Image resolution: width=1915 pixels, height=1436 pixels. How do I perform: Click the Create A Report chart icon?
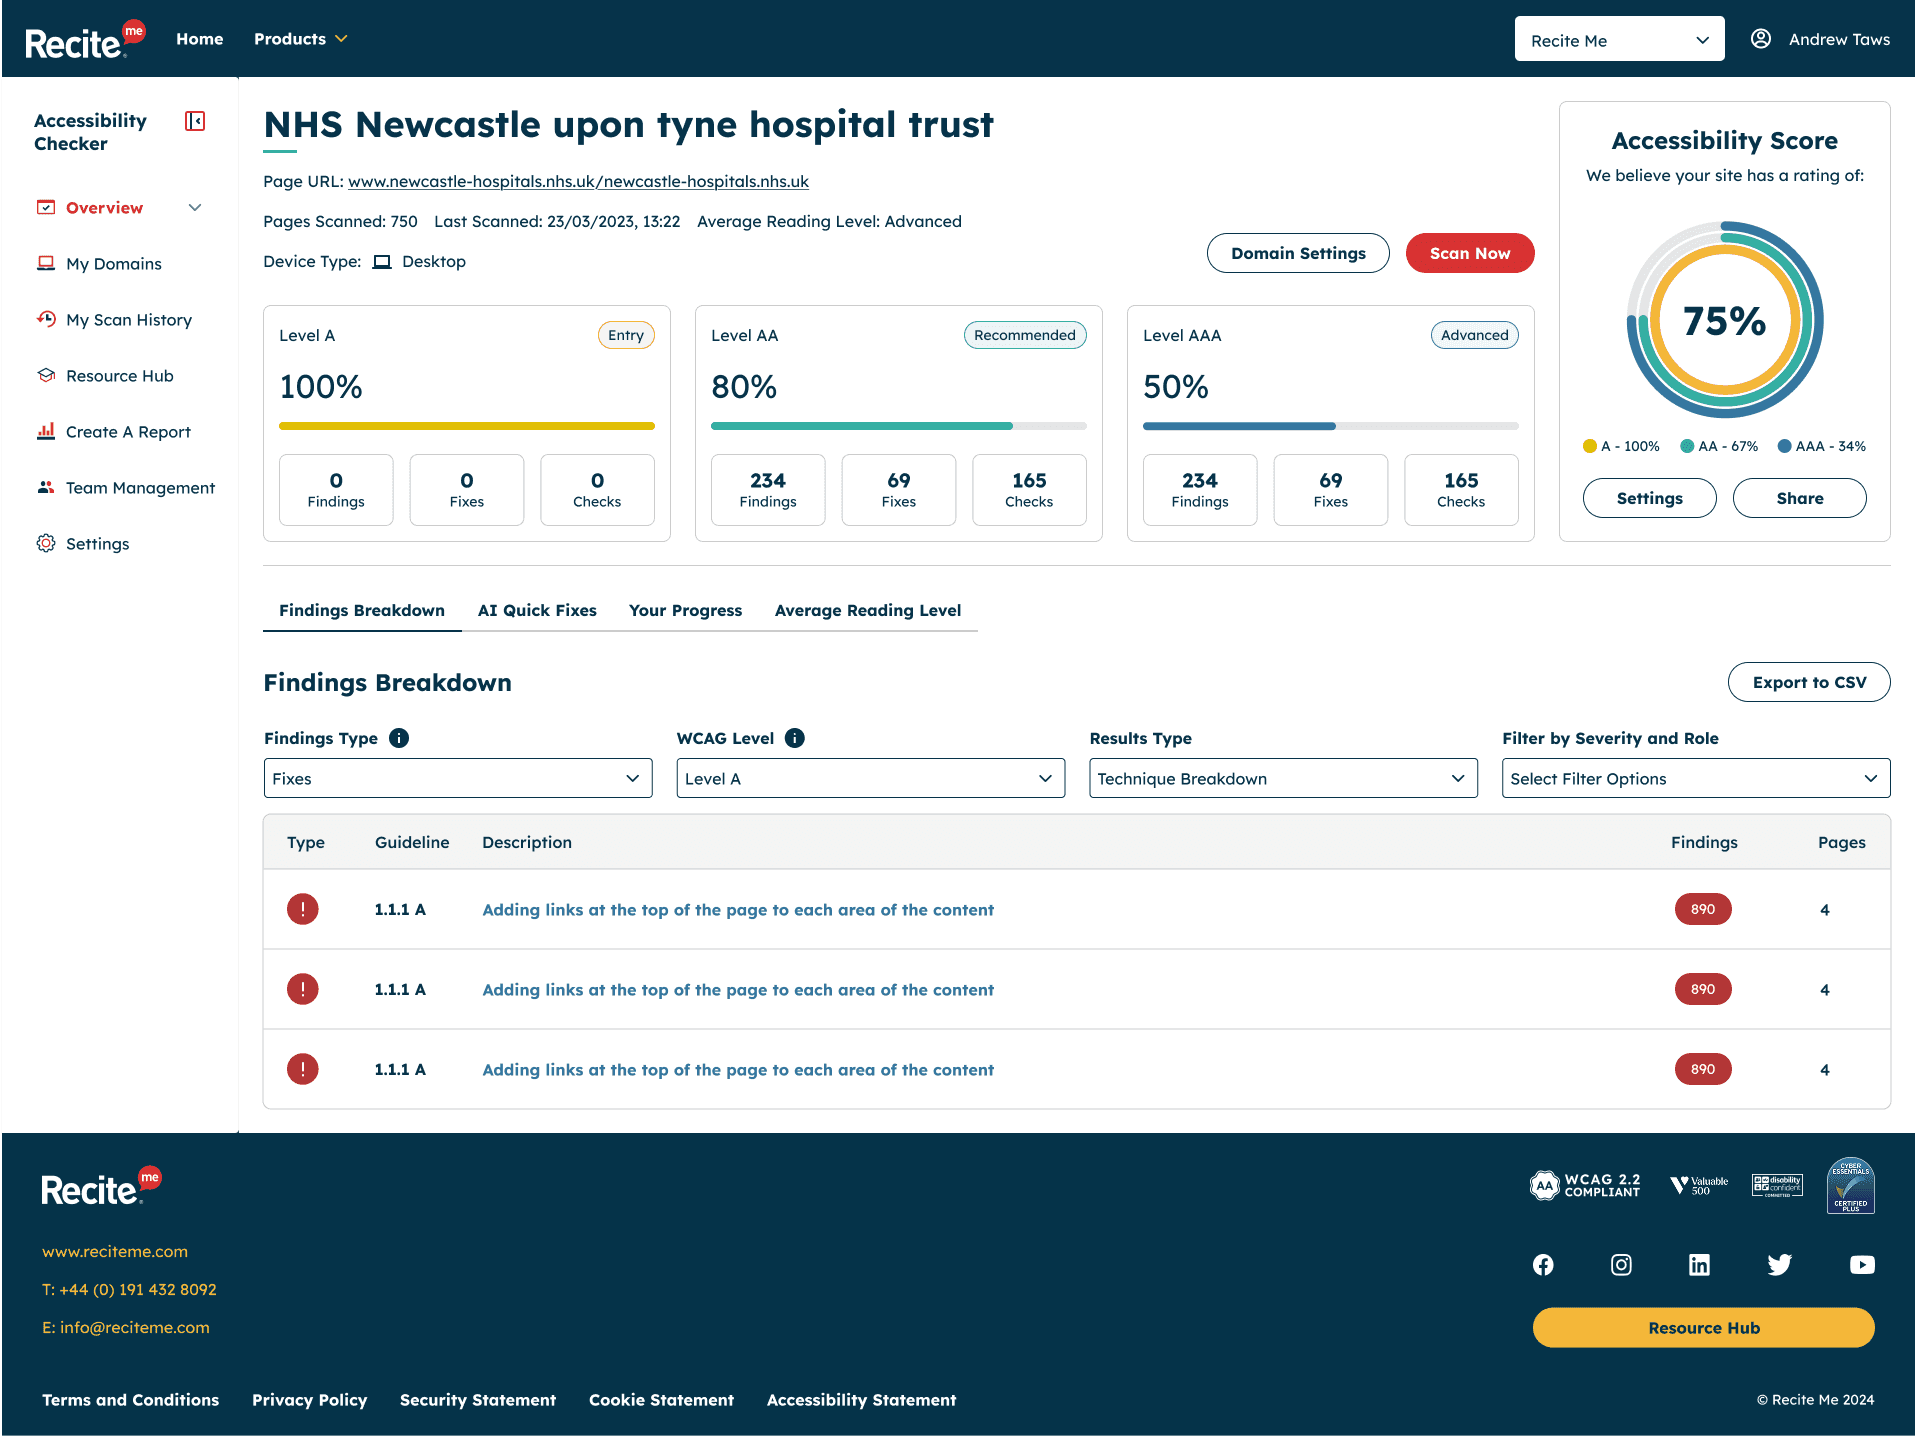tap(46, 431)
